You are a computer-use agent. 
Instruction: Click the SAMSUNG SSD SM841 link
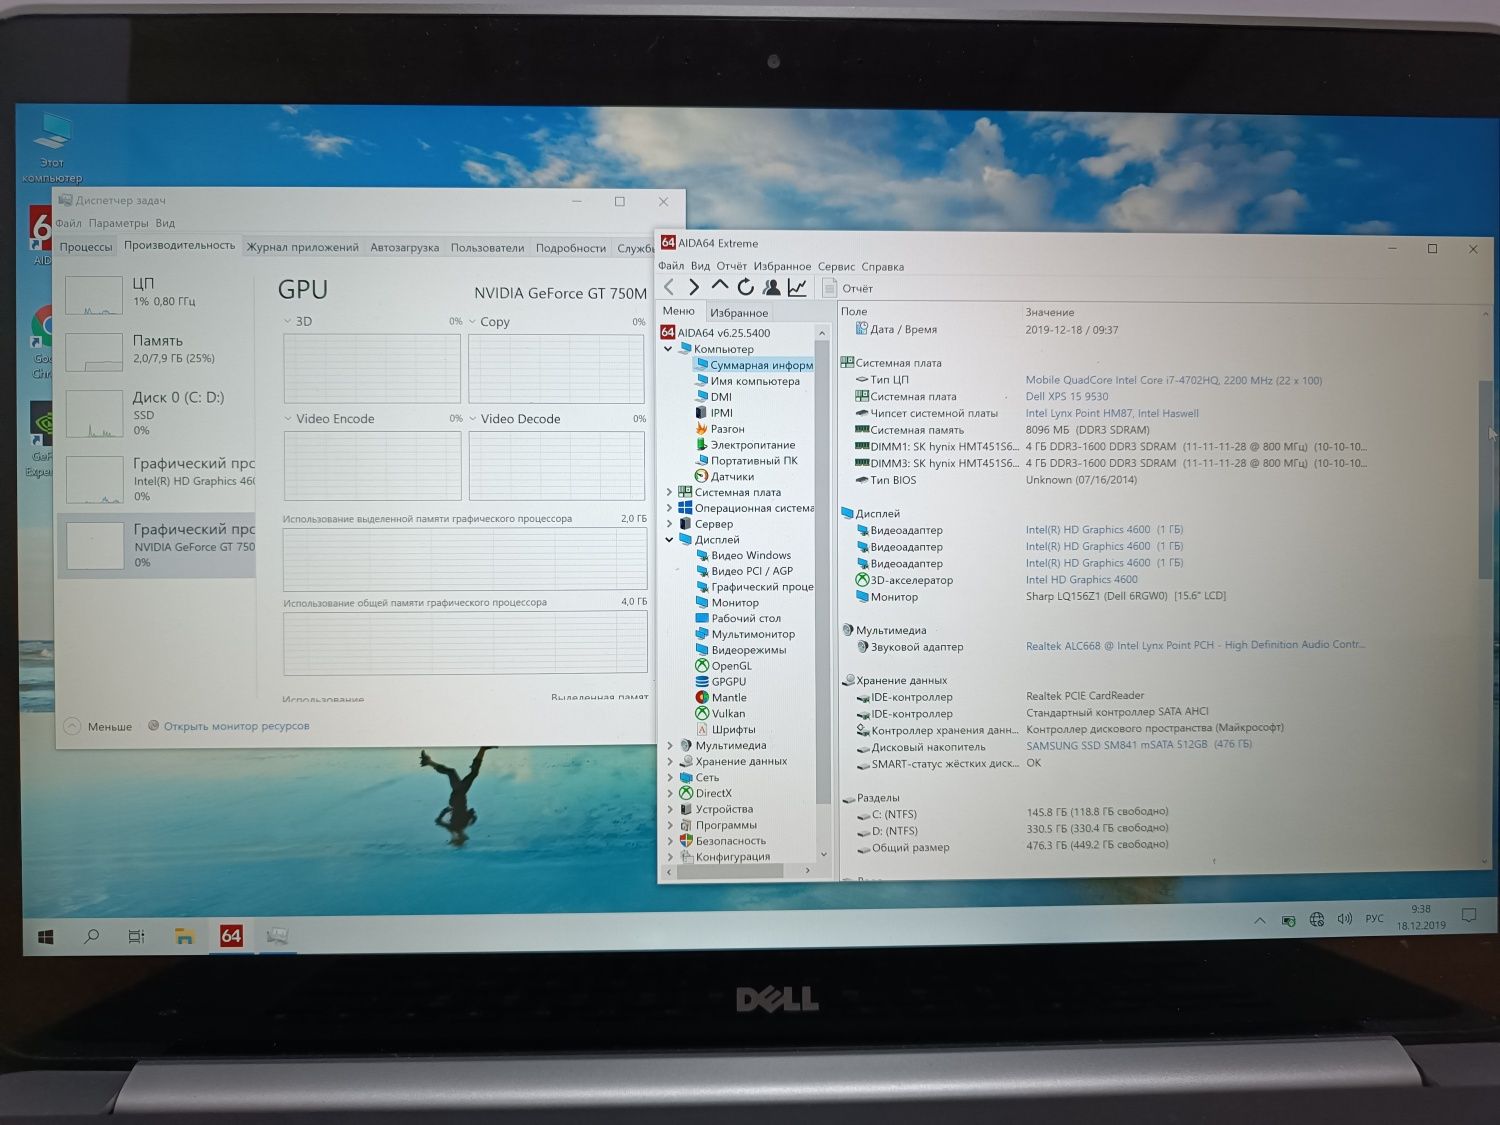pos(1138,744)
